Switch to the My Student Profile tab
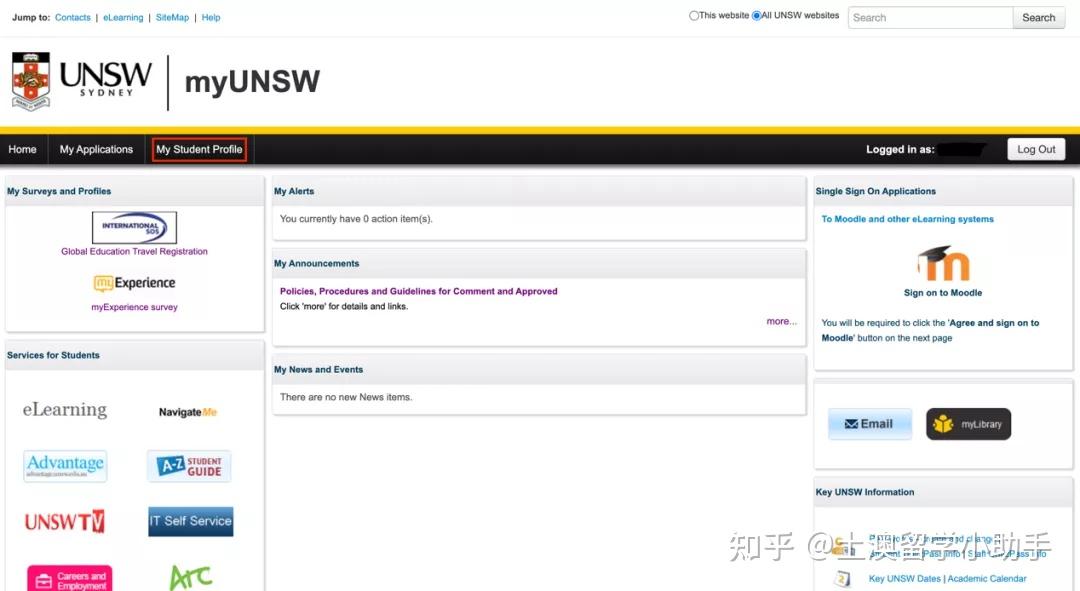 coord(199,148)
